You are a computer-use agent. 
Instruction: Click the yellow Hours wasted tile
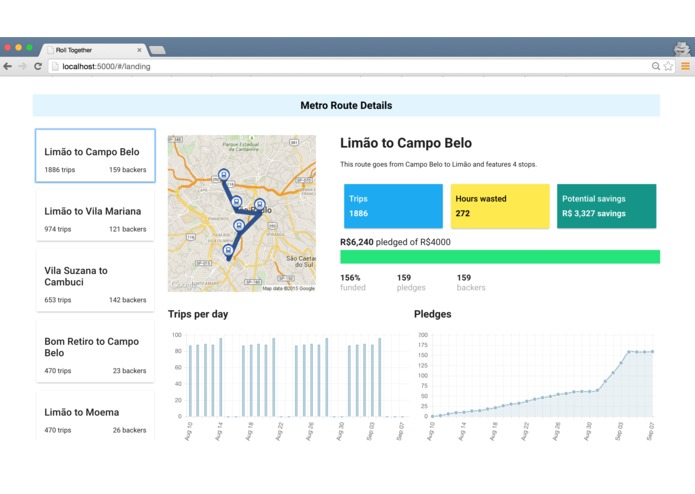click(x=500, y=206)
